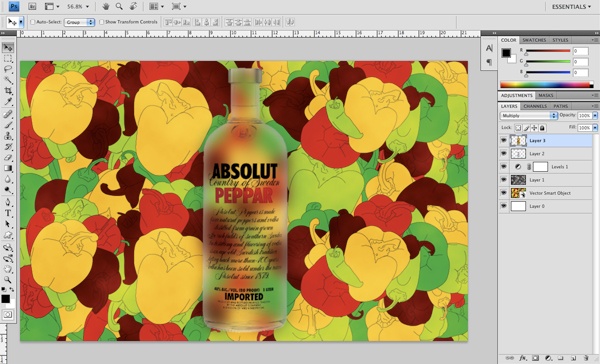Select the 3D Orbit tool
Image resolution: width=600 pixels, height=364 pixels.
[x=8, y=258]
